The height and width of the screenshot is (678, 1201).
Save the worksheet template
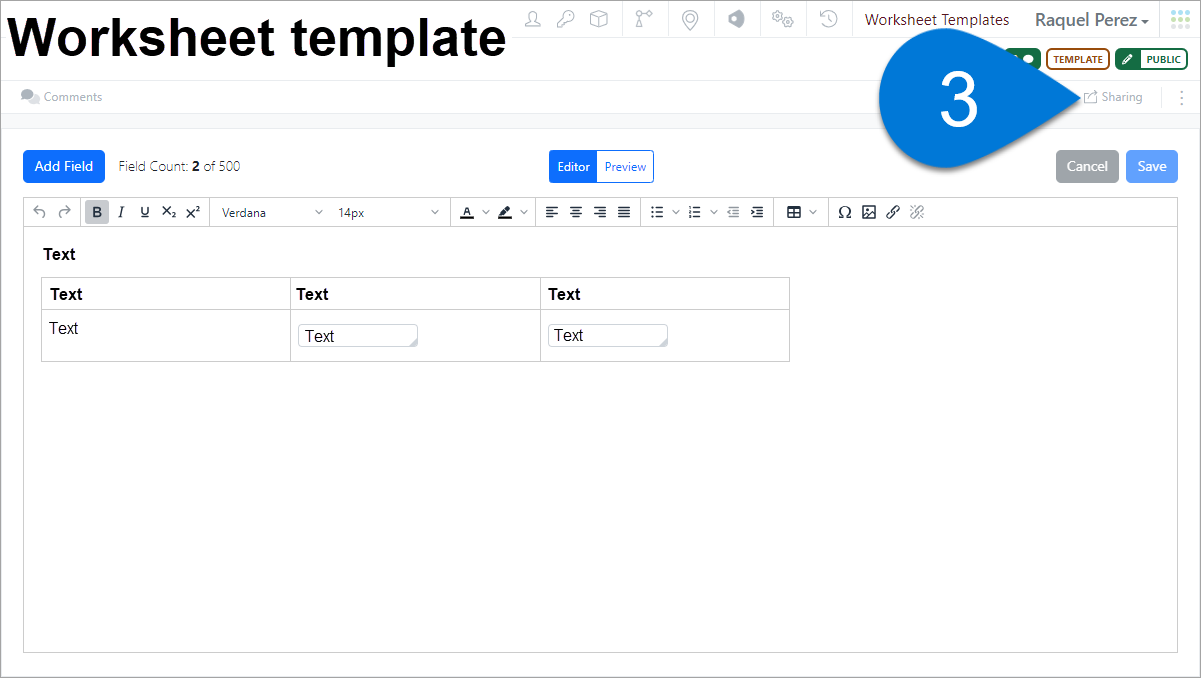[x=1151, y=166]
